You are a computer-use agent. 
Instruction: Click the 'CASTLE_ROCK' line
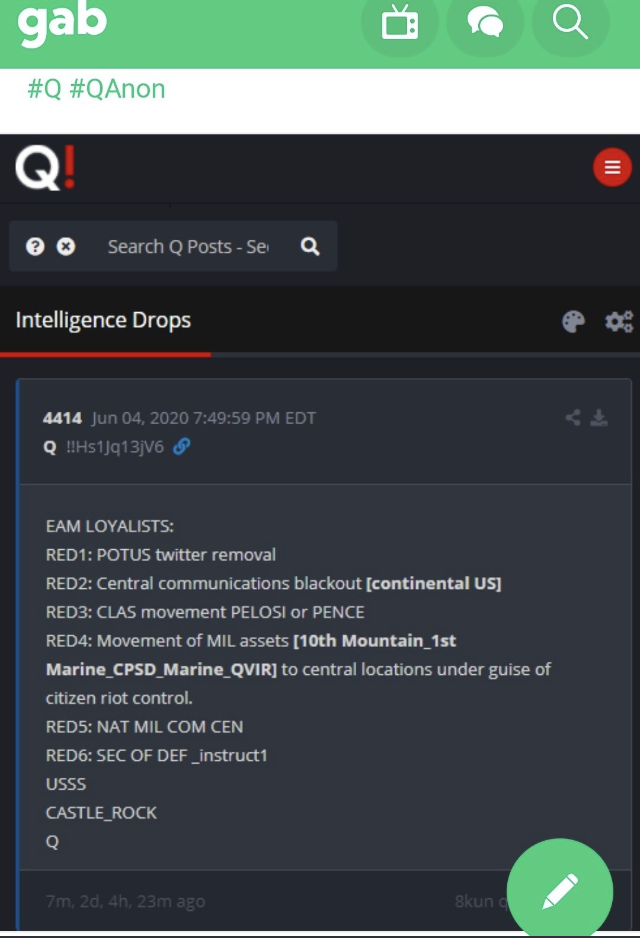[x=101, y=813]
